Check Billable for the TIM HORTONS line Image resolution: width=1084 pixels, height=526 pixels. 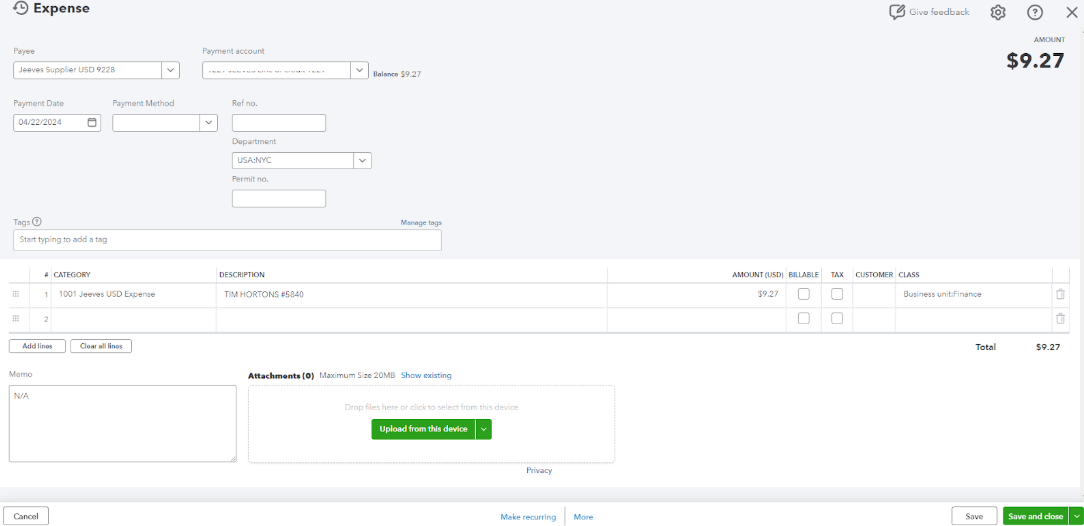coord(803,294)
